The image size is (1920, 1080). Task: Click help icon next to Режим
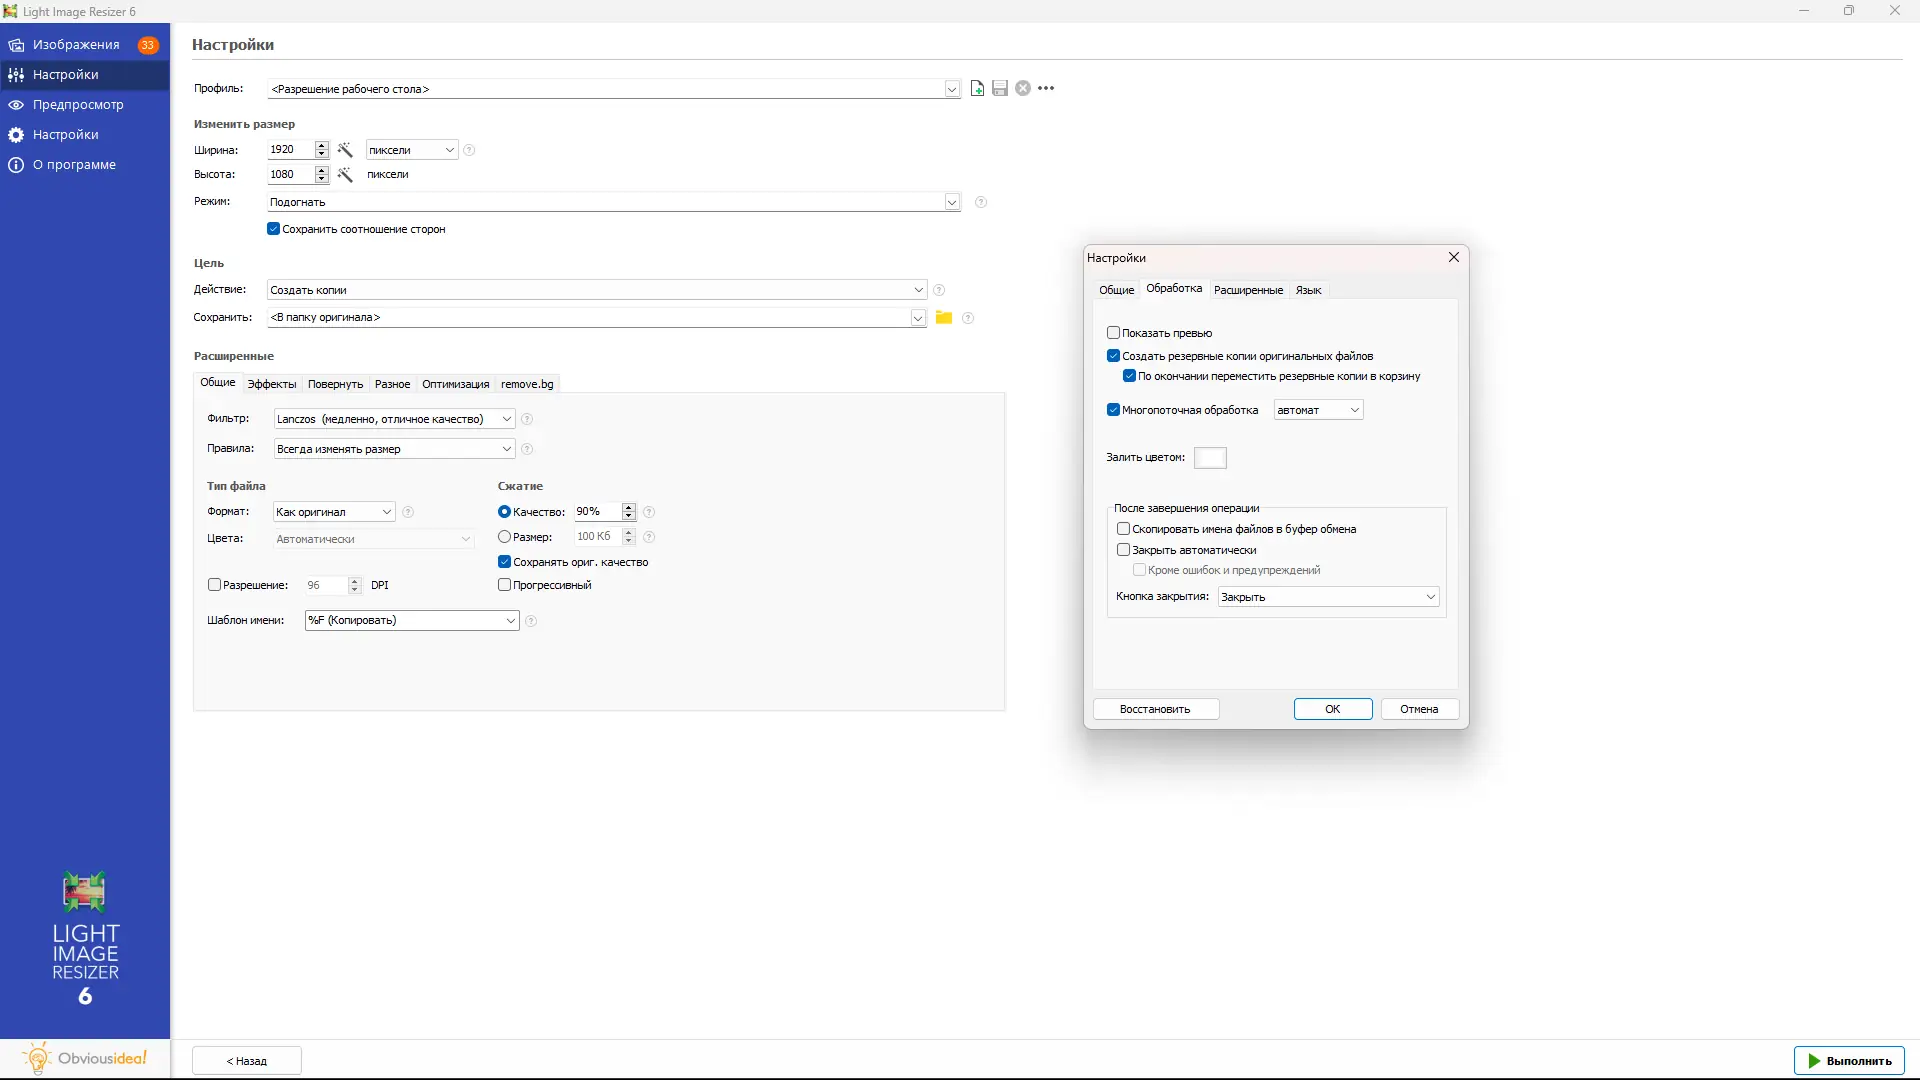pos(981,202)
